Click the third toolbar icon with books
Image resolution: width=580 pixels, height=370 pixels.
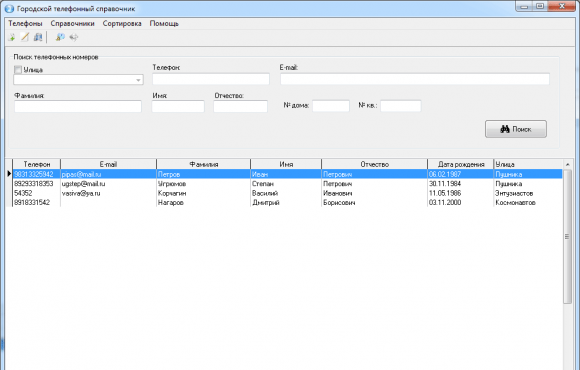pos(38,37)
